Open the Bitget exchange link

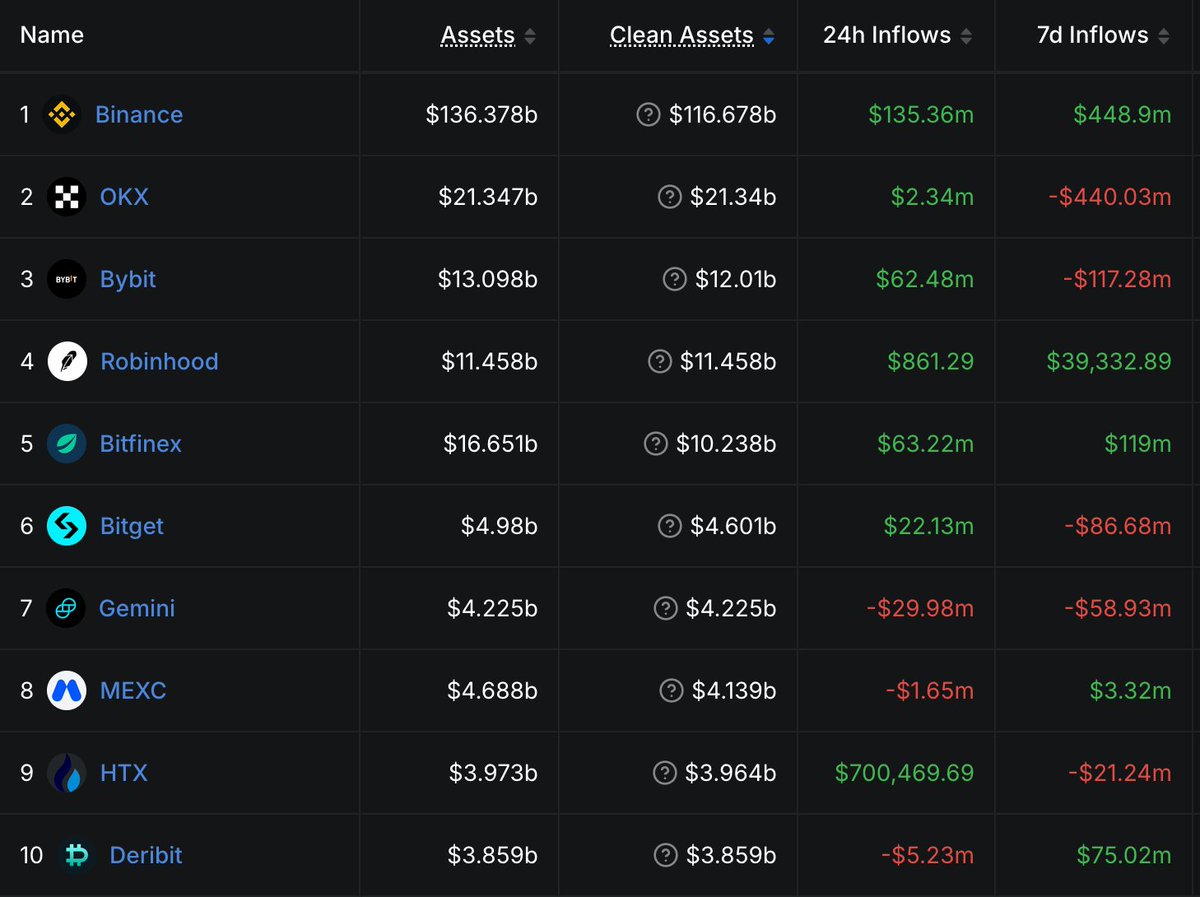[x=132, y=526]
